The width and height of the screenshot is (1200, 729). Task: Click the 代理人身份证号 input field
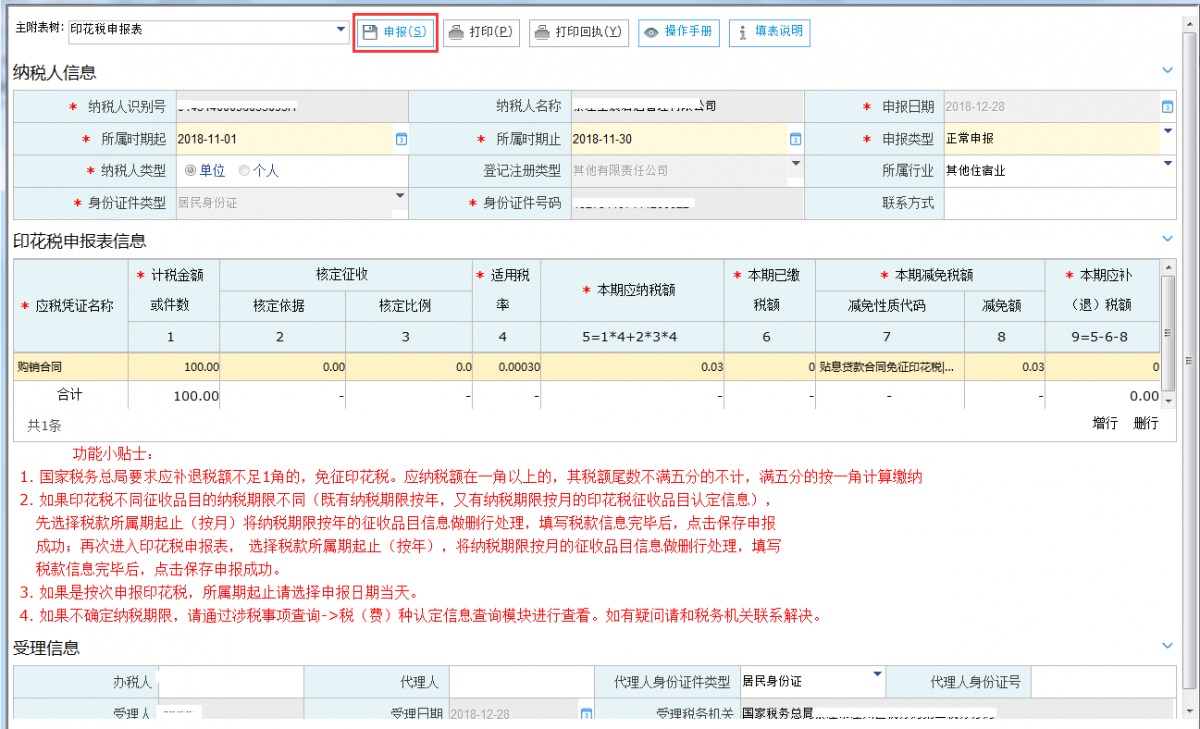coord(1102,683)
